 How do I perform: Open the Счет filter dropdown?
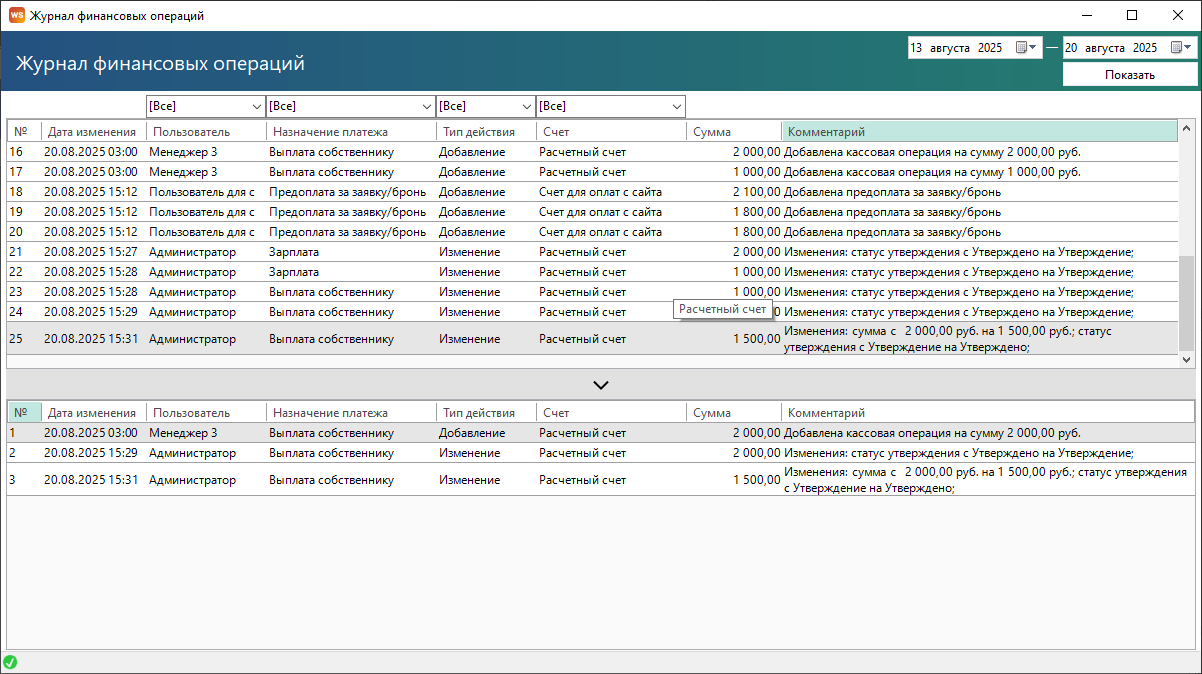coord(675,106)
